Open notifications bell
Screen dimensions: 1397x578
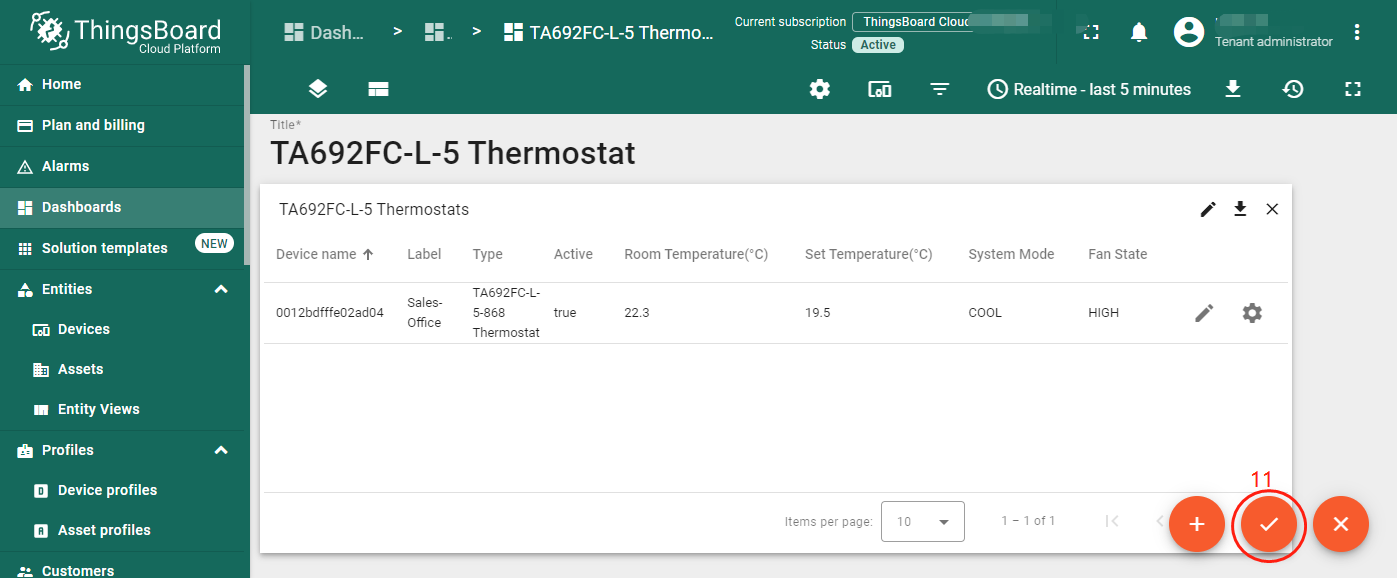(1139, 32)
